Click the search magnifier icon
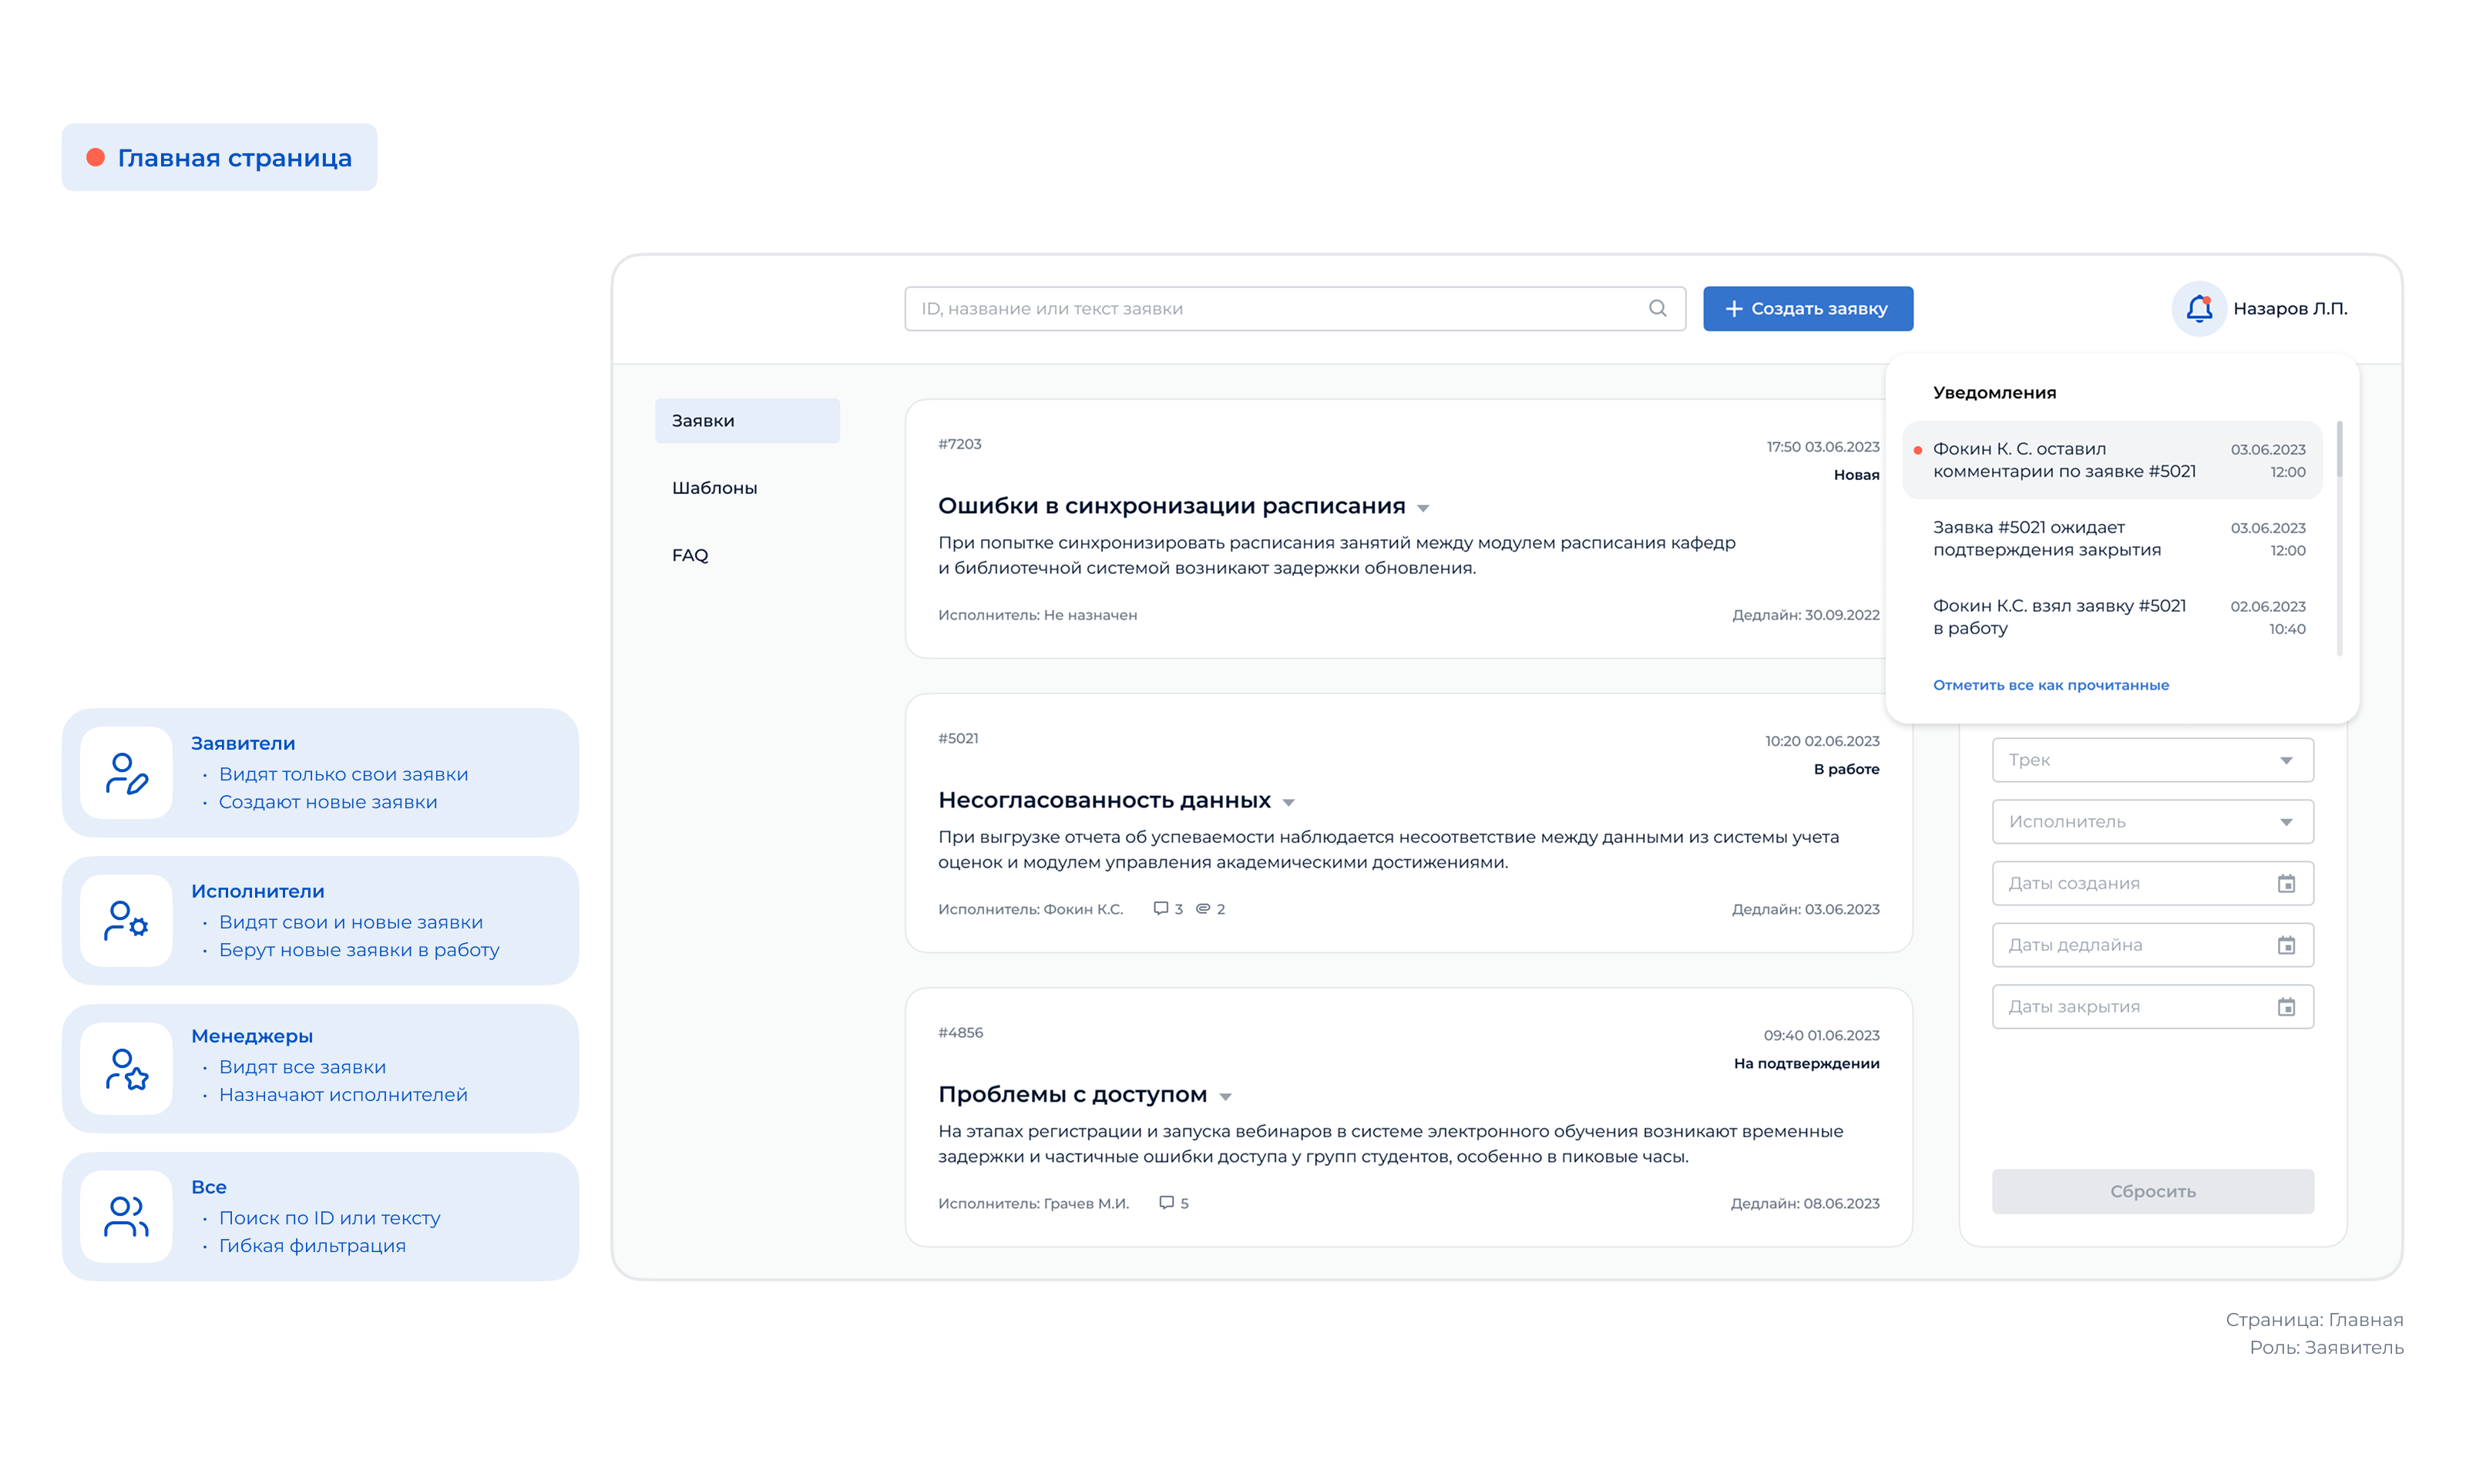Viewport: 2466px width, 1484px height. coord(1657,309)
